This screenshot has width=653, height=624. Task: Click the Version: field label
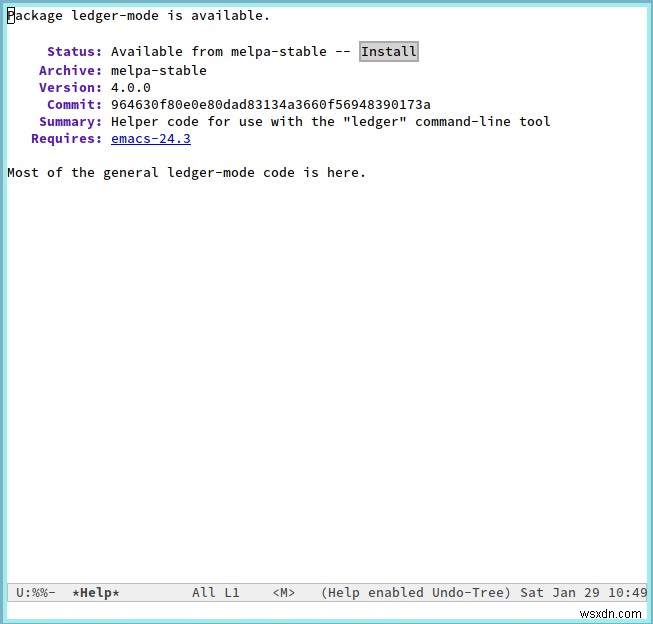pyautogui.click(x=70, y=87)
